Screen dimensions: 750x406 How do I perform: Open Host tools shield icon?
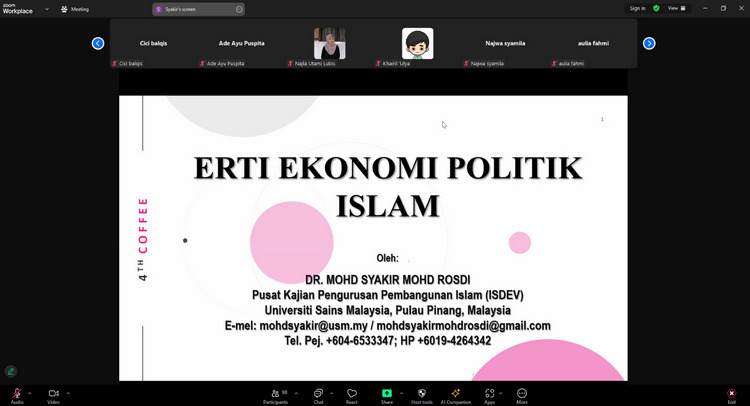pos(421,393)
